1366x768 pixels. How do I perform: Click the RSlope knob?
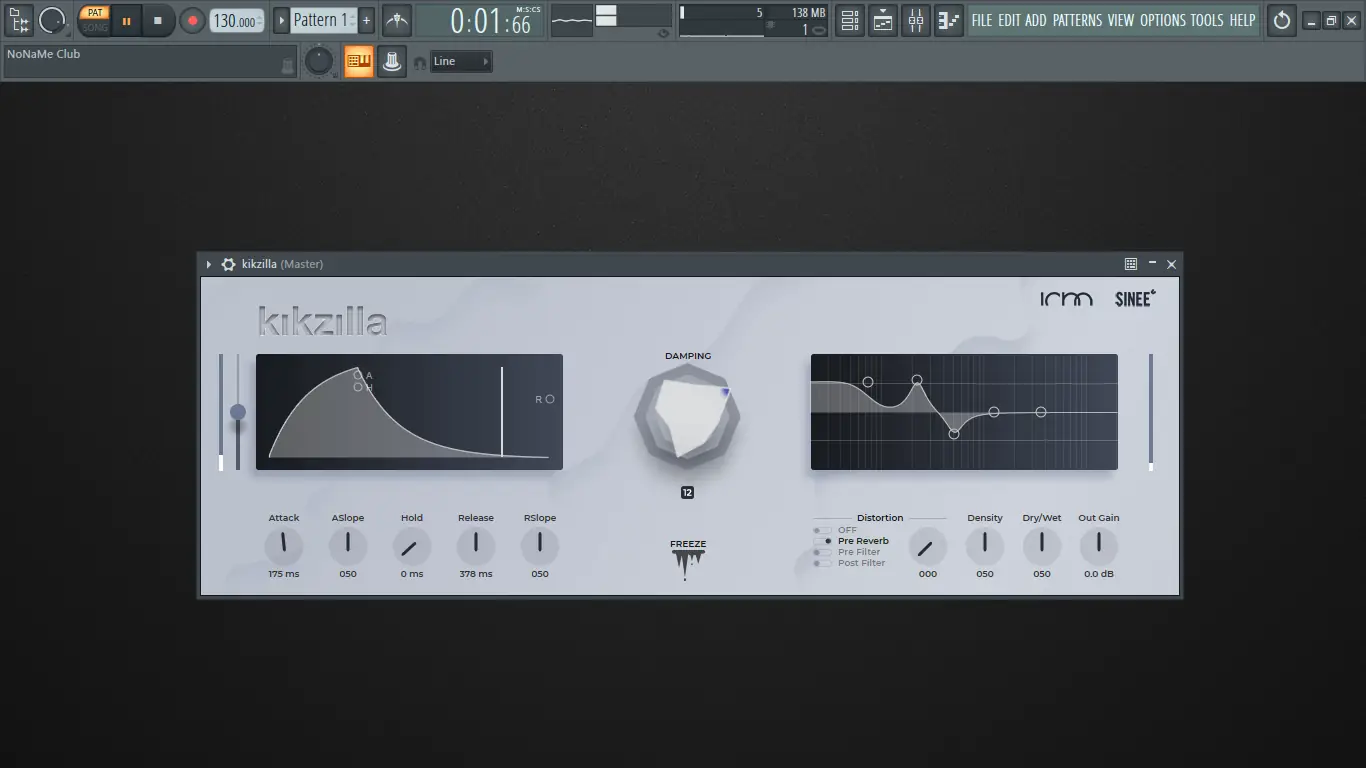click(540, 546)
